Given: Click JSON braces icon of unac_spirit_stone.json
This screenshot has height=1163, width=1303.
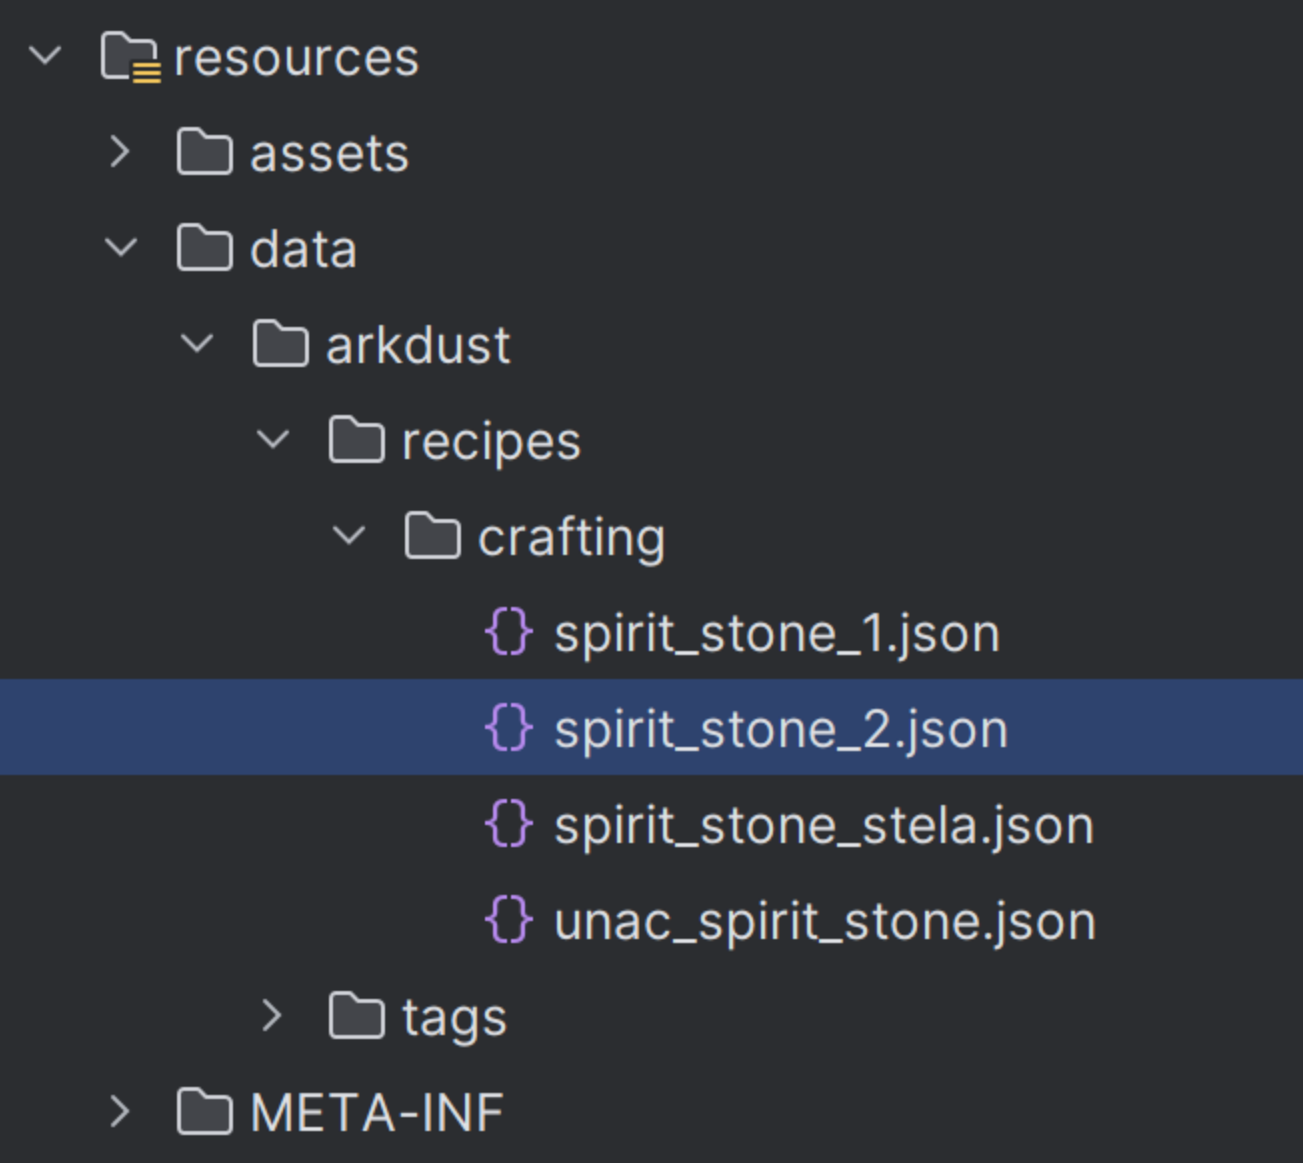Looking at the screenshot, I should click(509, 920).
